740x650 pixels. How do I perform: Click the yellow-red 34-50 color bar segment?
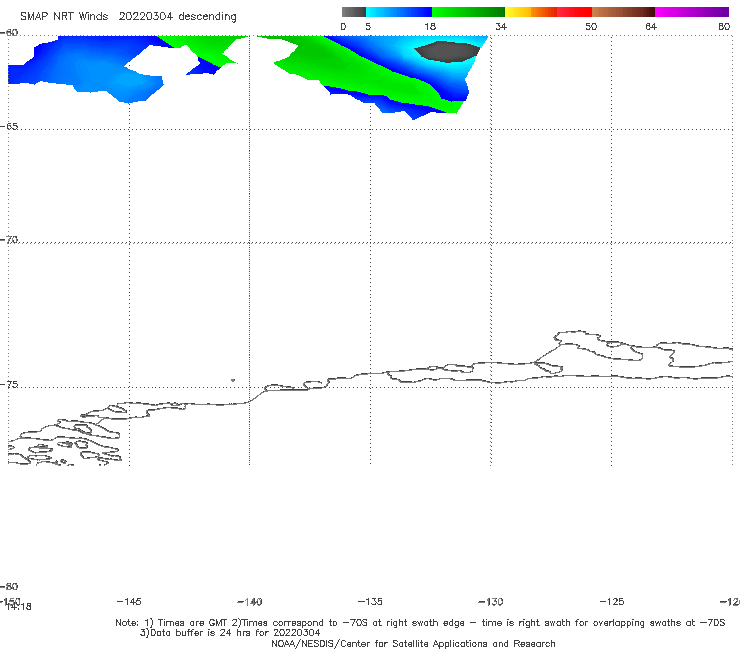[548, 12]
